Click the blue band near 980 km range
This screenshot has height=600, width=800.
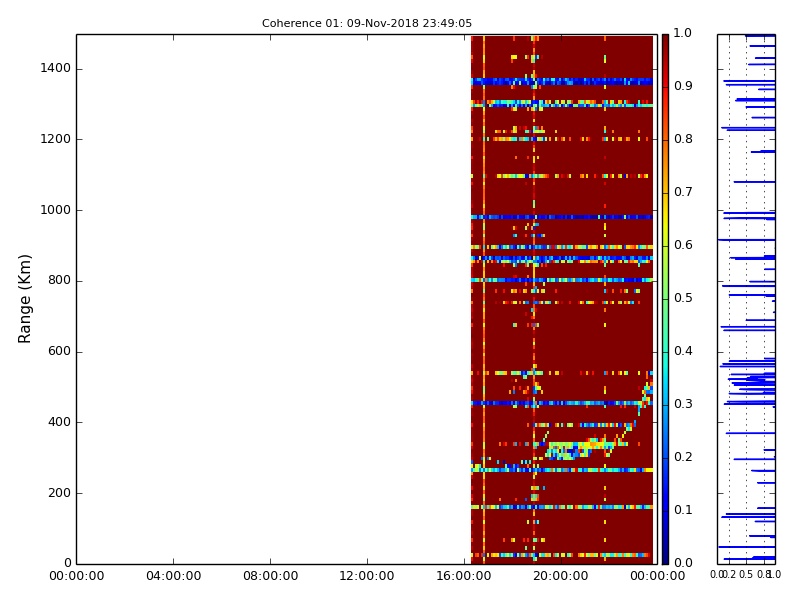point(562,217)
